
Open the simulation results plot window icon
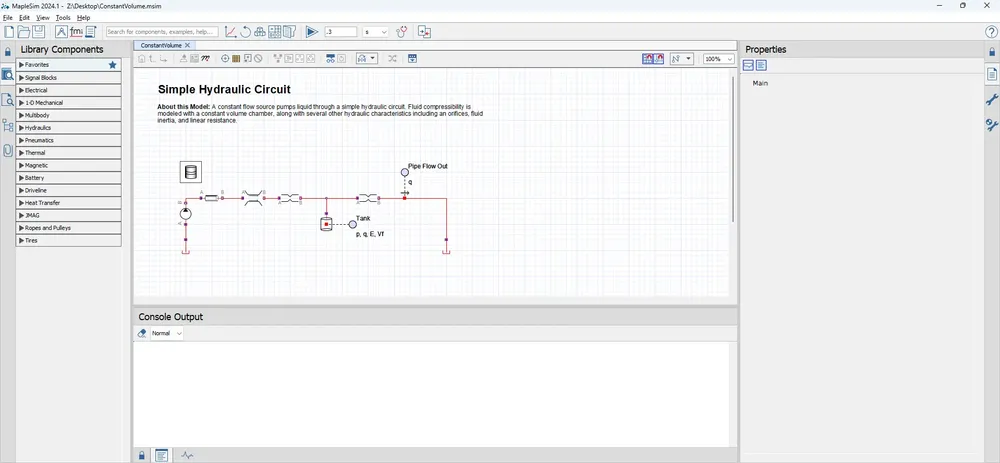coord(231,31)
